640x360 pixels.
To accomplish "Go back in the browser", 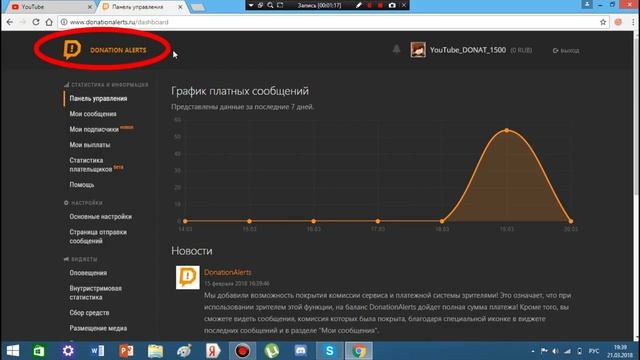I will point(10,22).
